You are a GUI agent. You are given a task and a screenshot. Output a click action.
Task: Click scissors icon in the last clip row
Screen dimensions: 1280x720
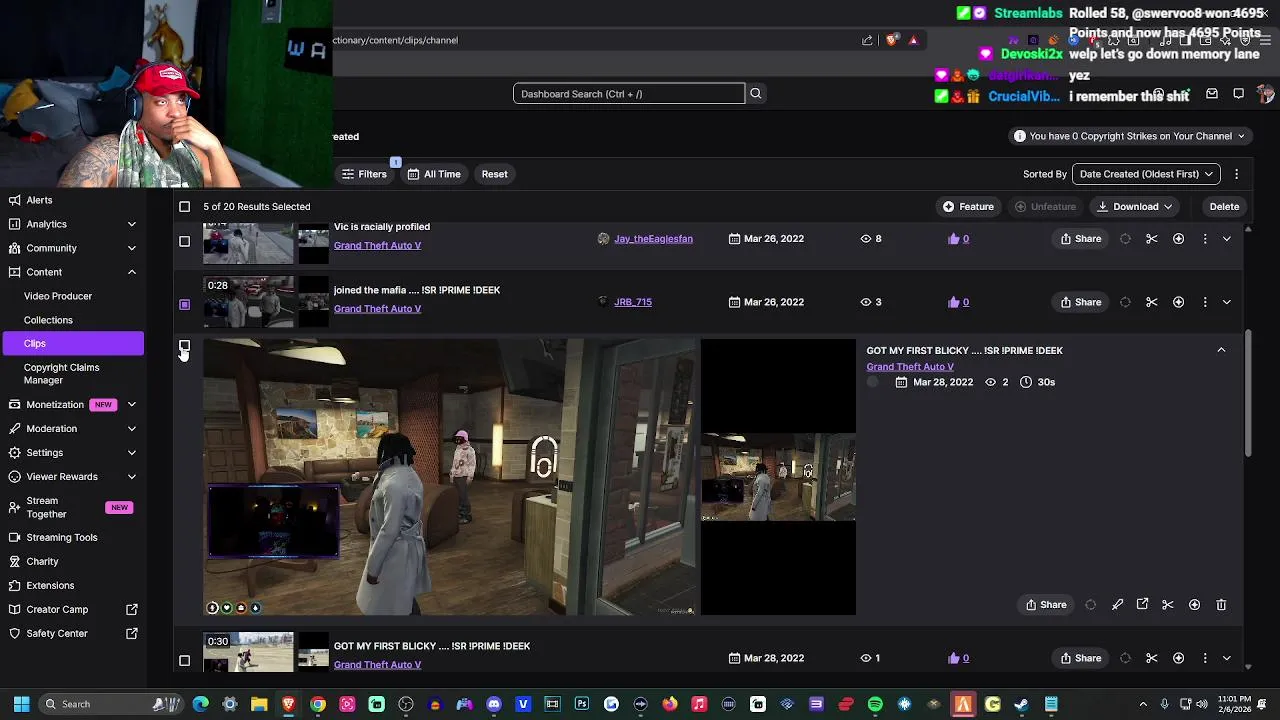[1152, 658]
